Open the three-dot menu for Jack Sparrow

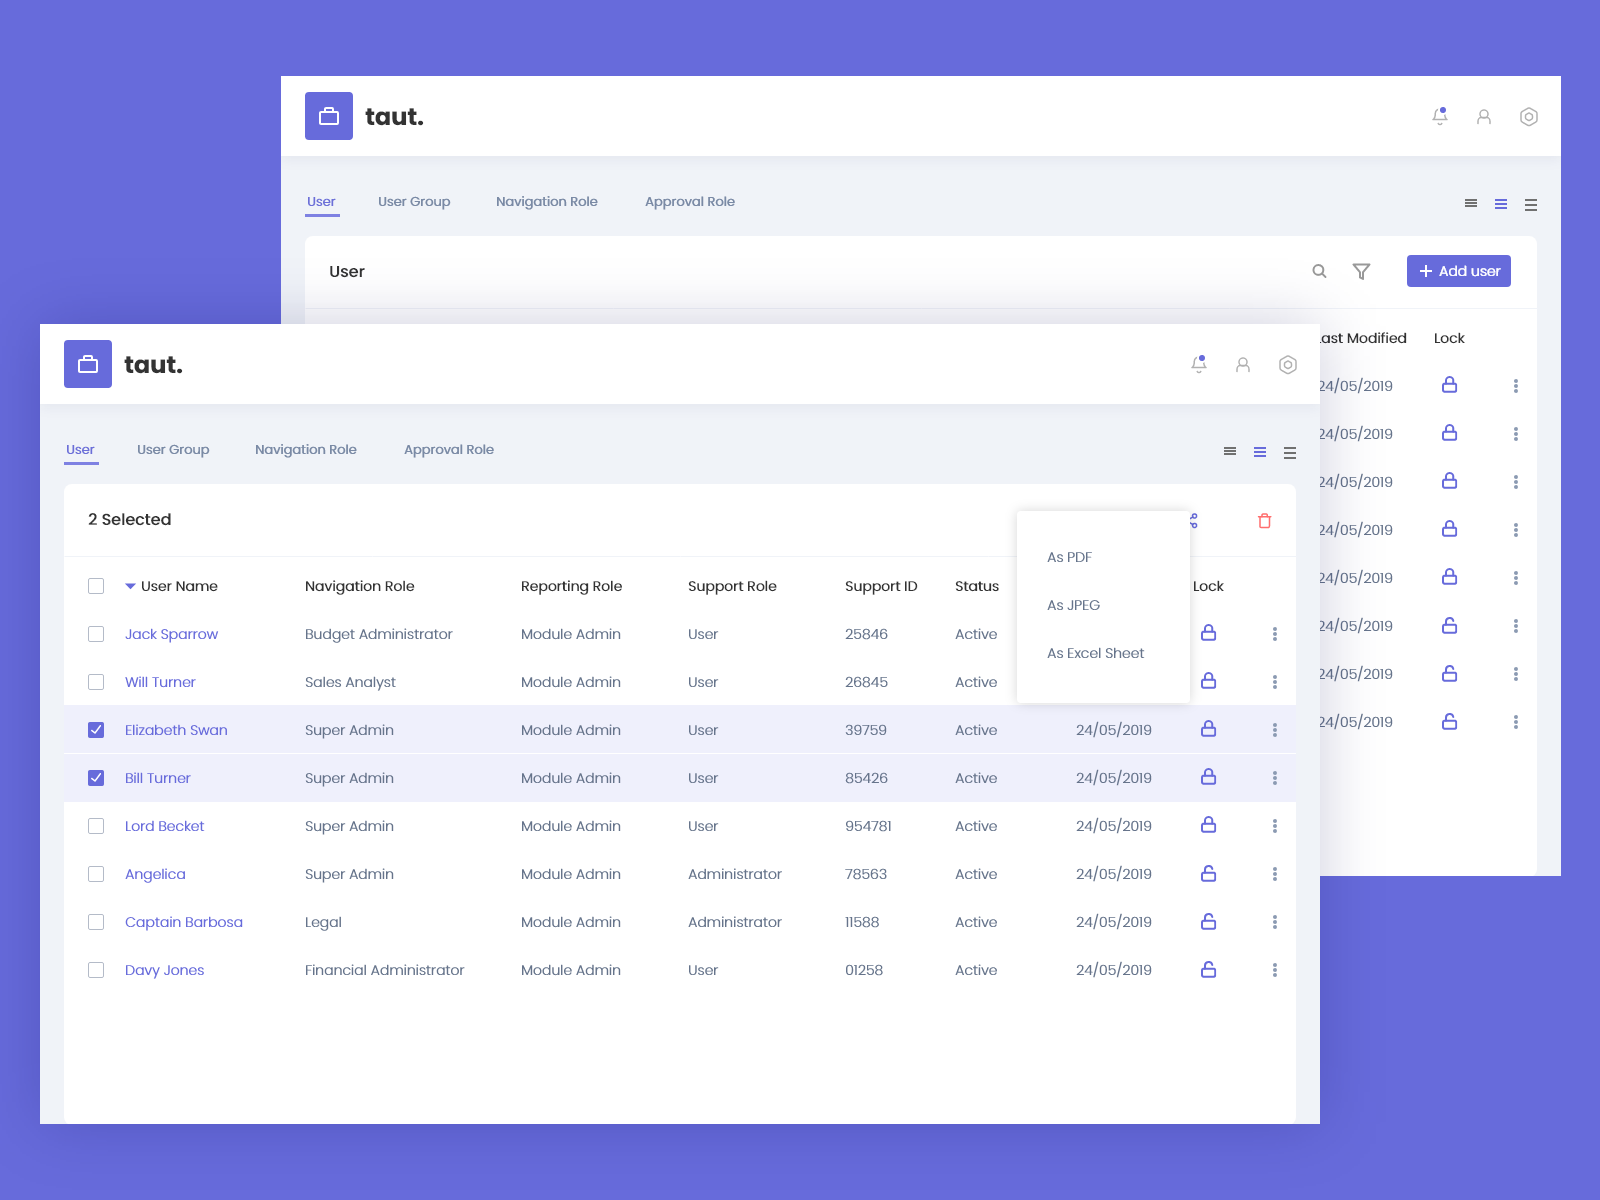(x=1275, y=634)
